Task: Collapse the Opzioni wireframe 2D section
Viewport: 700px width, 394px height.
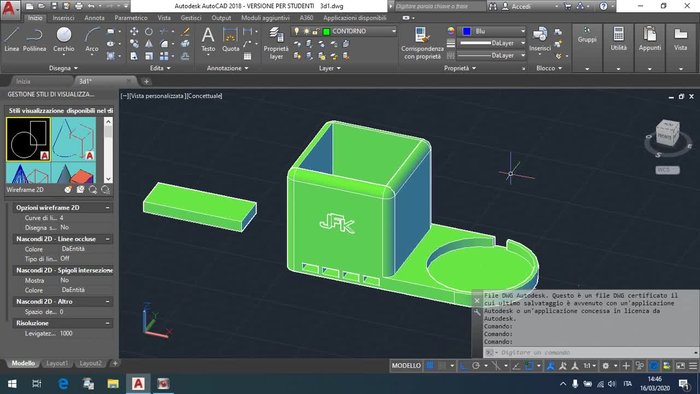Action: (x=108, y=208)
